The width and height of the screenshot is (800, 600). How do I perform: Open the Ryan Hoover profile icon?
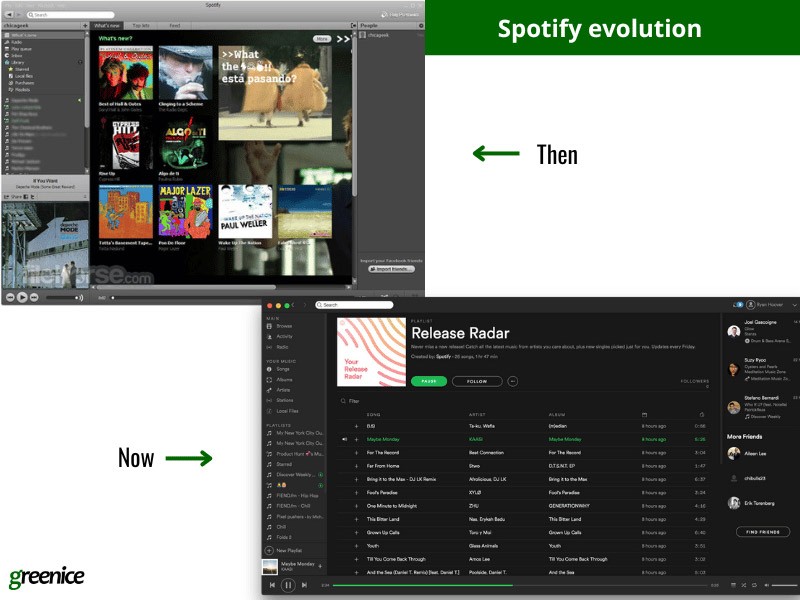pos(751,305)
